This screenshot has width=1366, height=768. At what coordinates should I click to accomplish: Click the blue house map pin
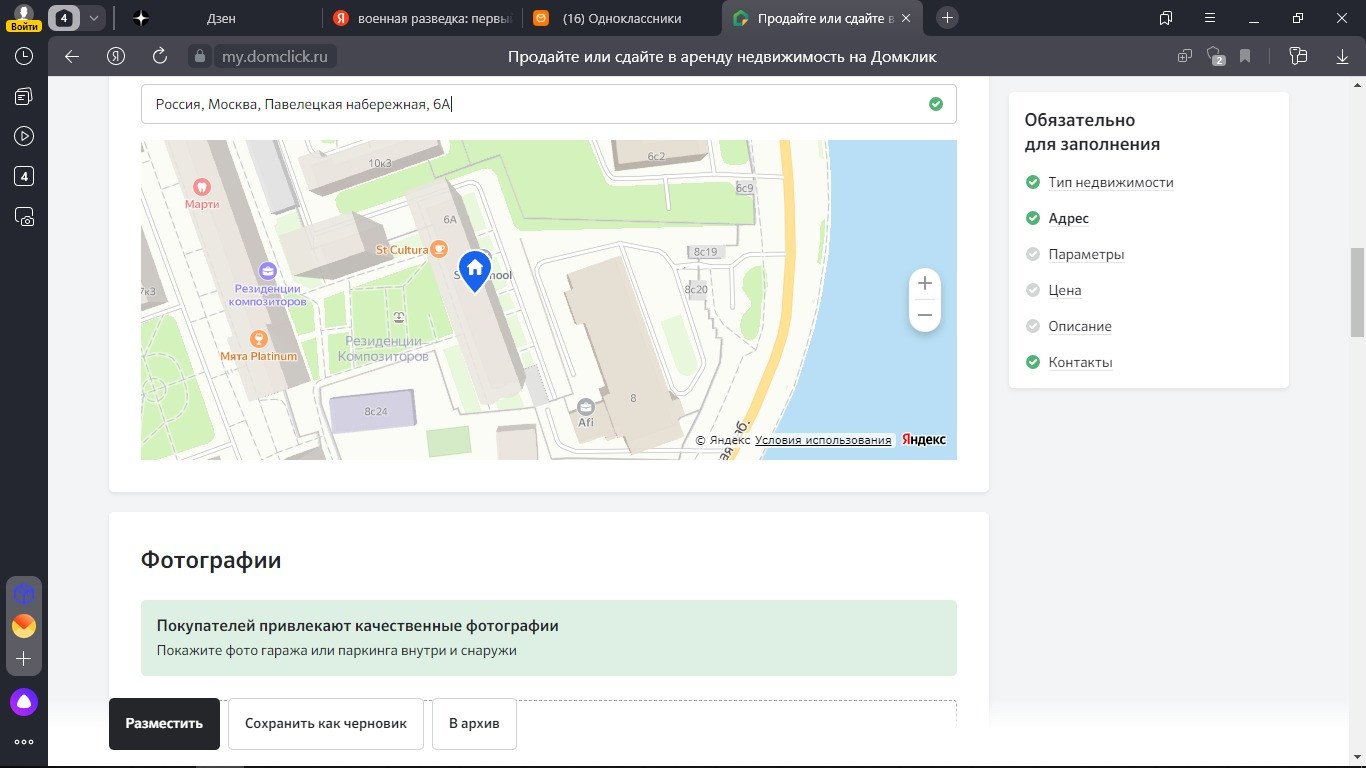(474, 271)
